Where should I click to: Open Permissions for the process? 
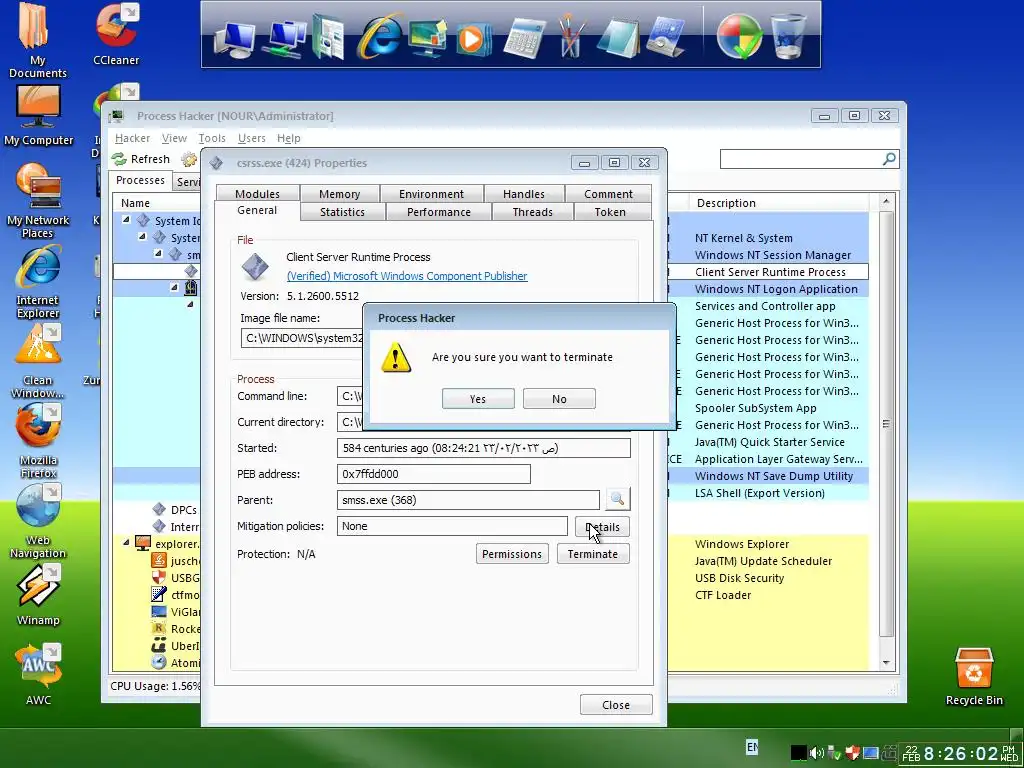[512, 554]
